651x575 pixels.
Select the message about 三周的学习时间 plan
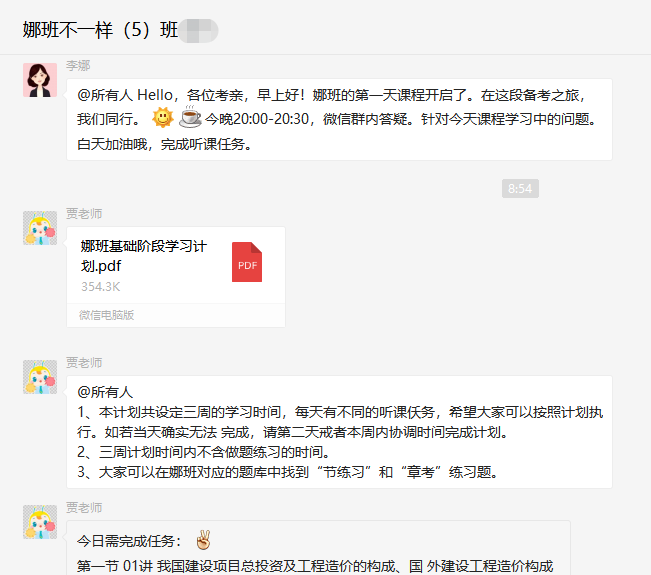pos(340,432)
